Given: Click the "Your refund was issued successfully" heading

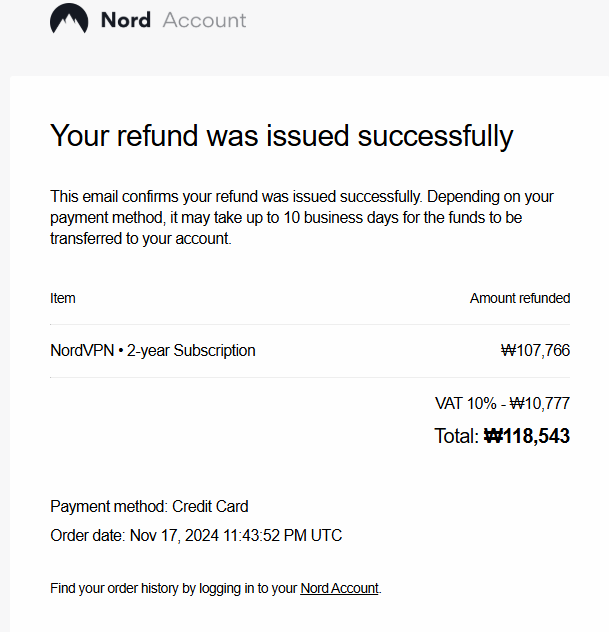Looking at the screenshot, I should click(x=281, y=136).
